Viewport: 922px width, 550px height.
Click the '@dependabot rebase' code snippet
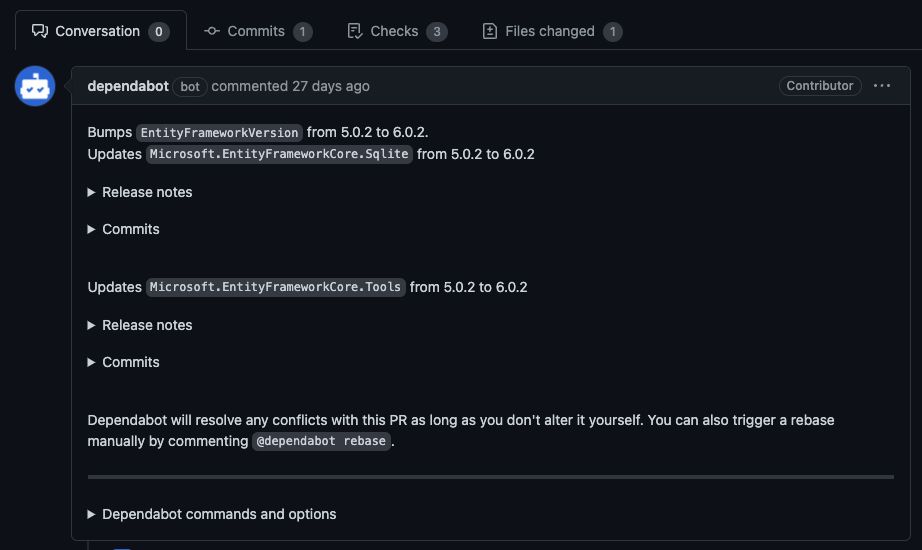pos(322,441)
